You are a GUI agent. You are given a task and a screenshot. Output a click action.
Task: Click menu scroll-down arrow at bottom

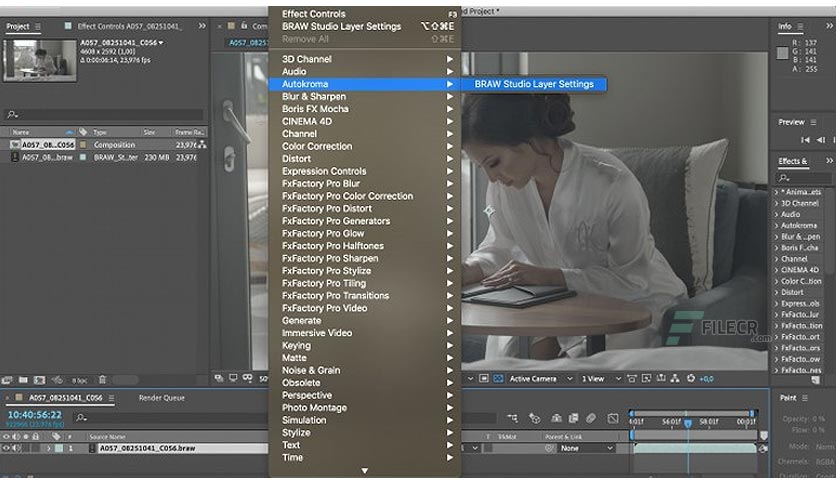point(365,471)
